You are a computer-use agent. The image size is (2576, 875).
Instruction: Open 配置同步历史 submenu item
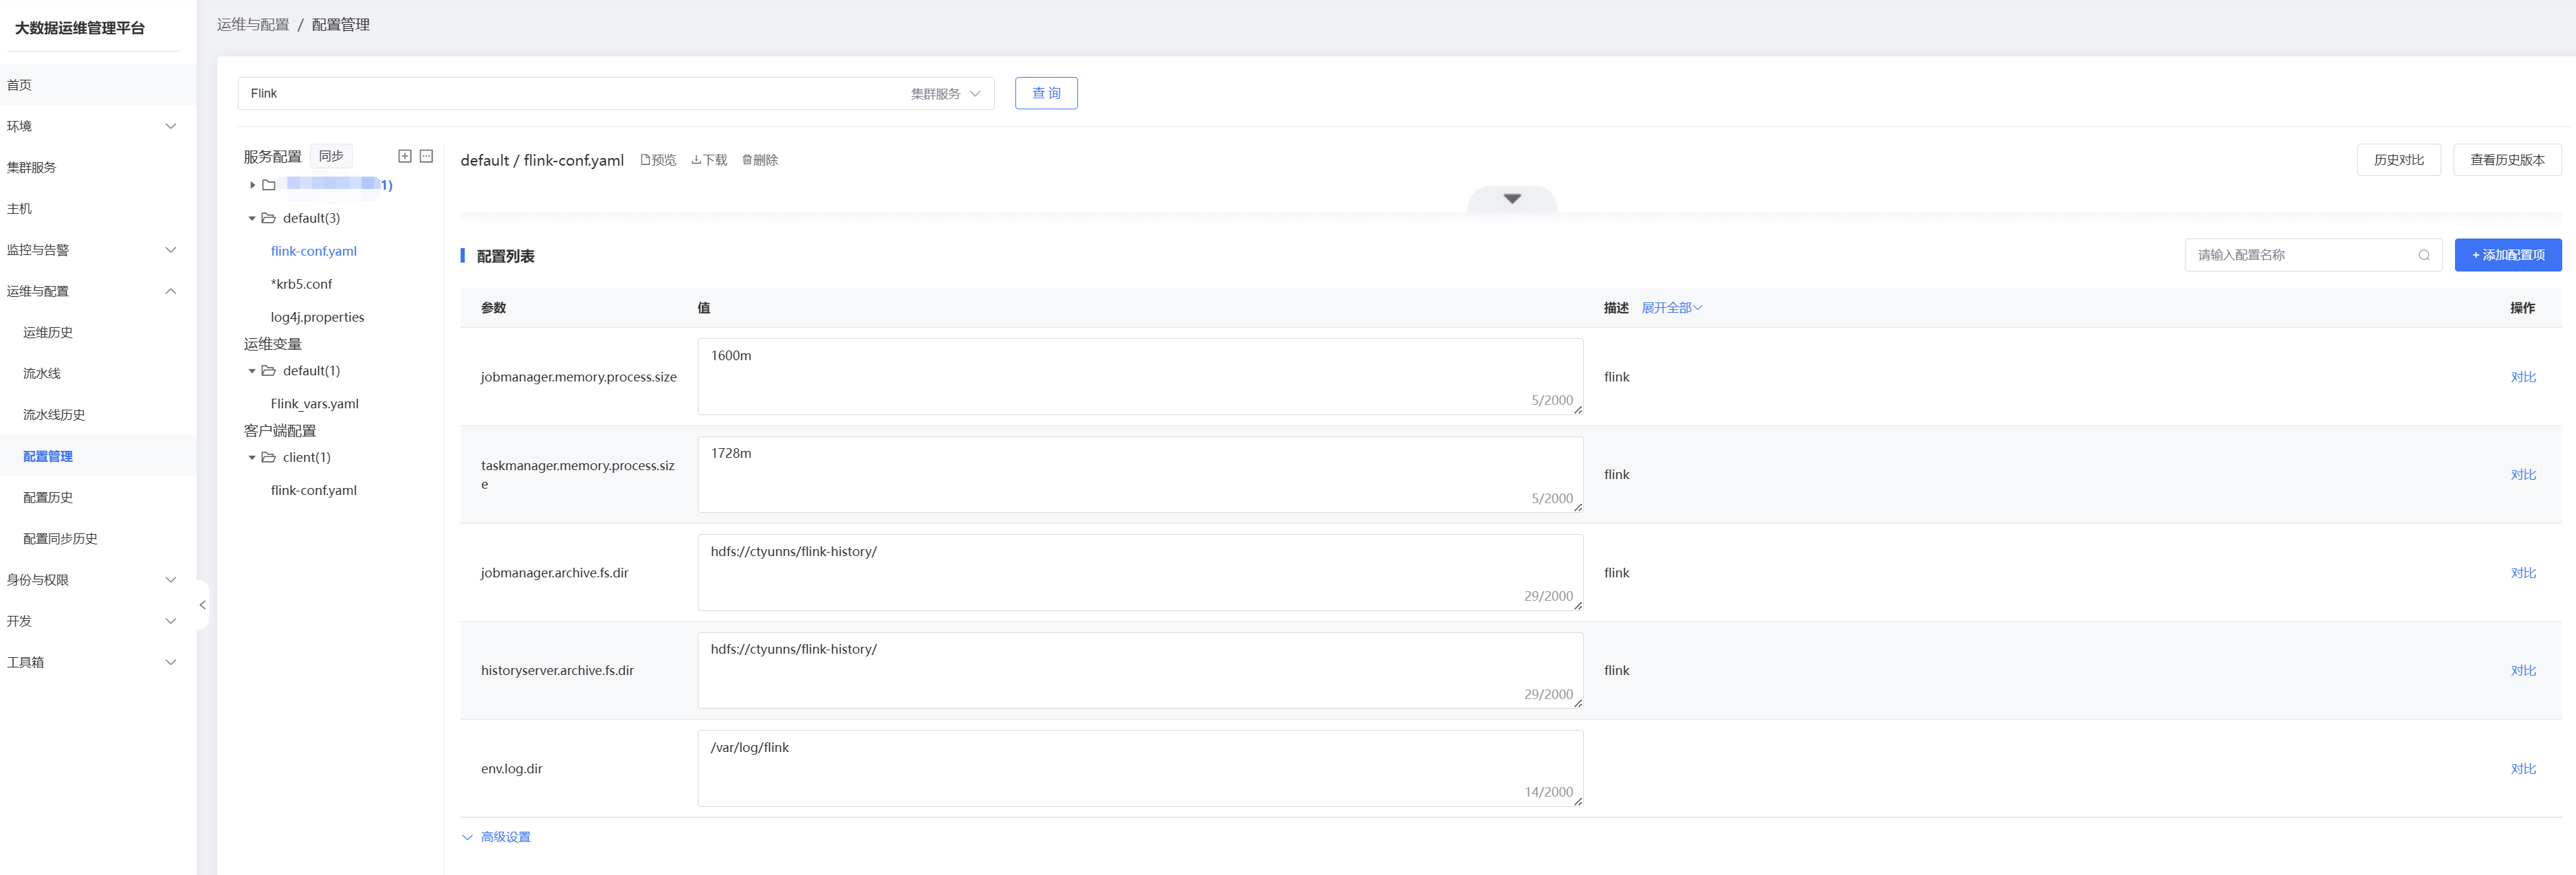pyautogui.click(x=98, y=538)
